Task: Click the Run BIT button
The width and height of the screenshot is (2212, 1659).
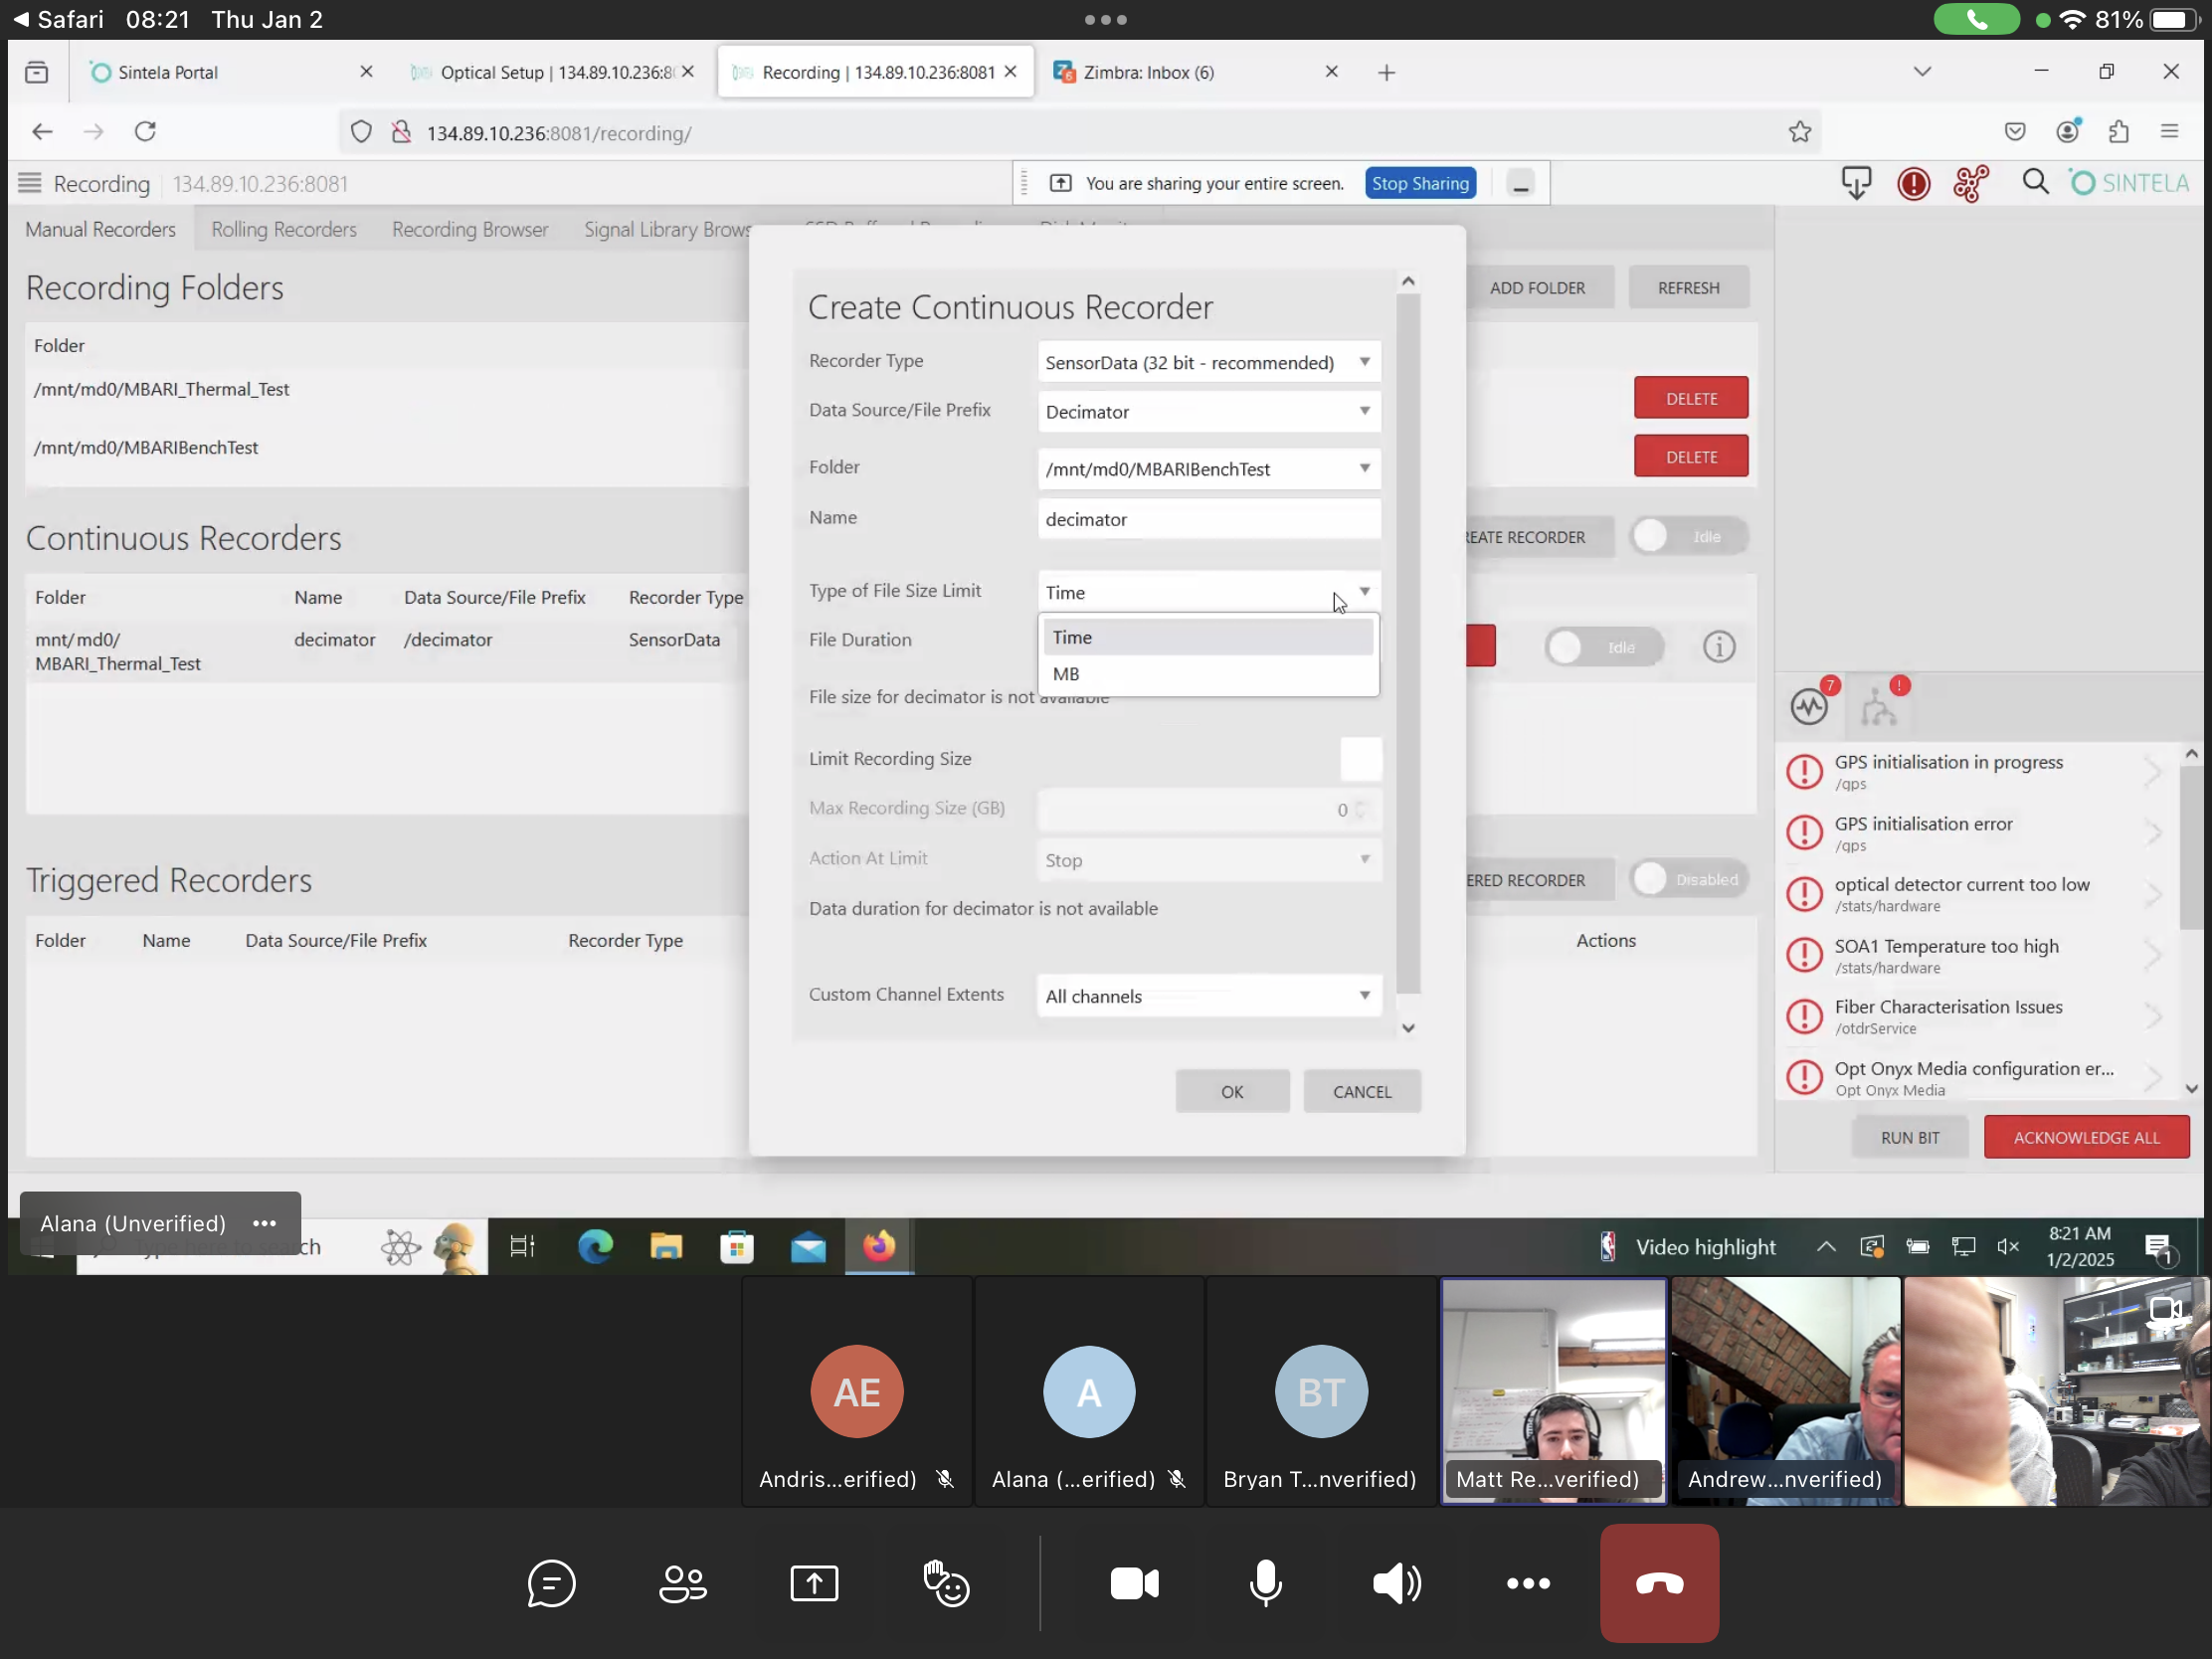Action: (x=1909, y=1138)
